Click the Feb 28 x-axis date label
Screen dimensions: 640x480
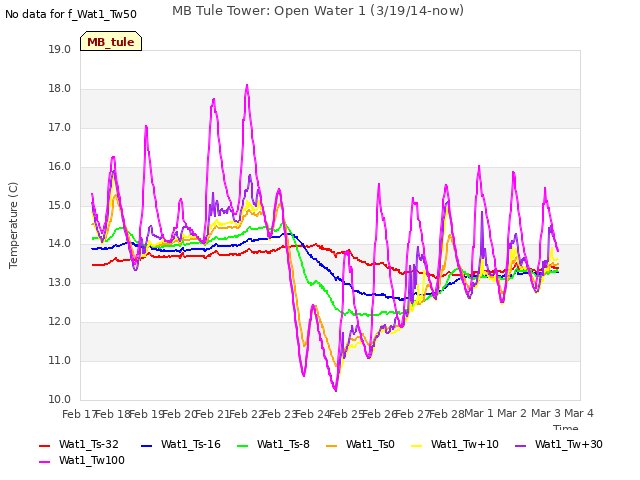pyautogui.click(x=447, y=414)
